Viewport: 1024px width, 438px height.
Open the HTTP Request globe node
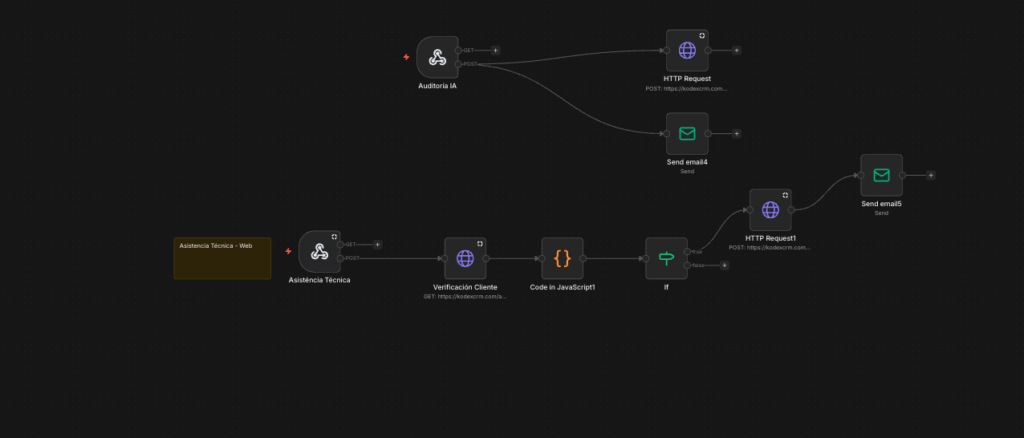(x=687, y=50)
